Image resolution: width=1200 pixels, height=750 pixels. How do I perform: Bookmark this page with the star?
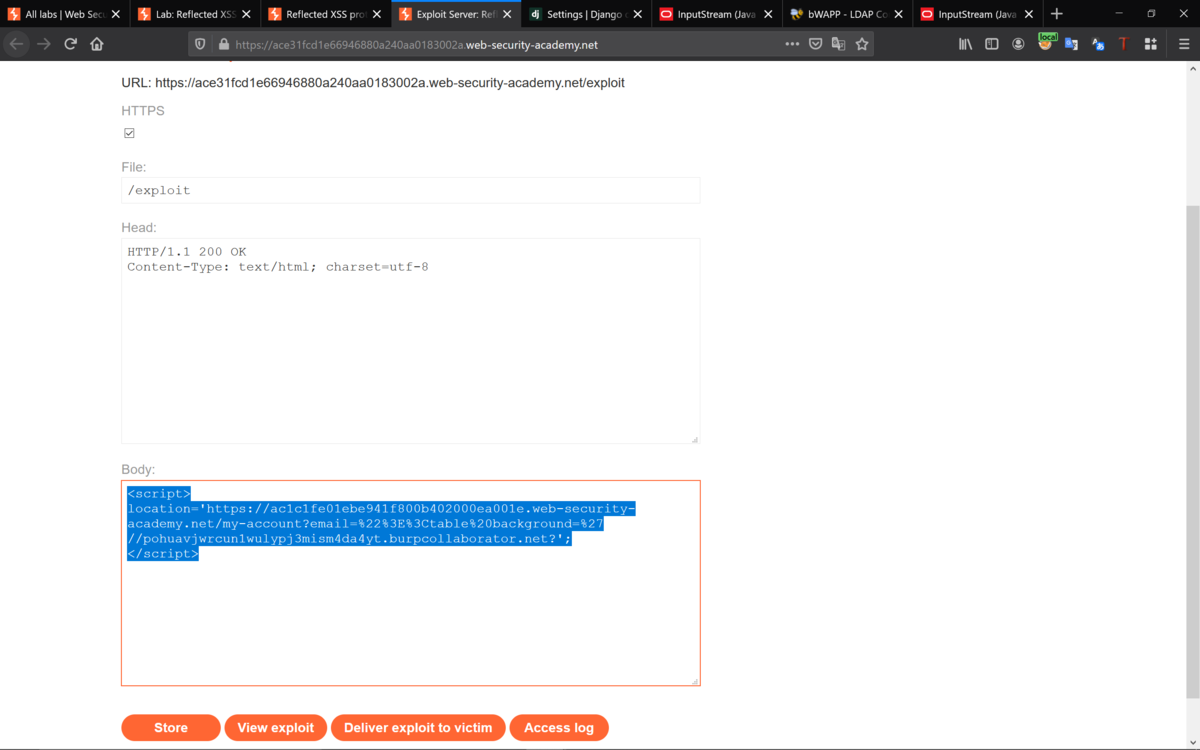[x=862, y=44]
